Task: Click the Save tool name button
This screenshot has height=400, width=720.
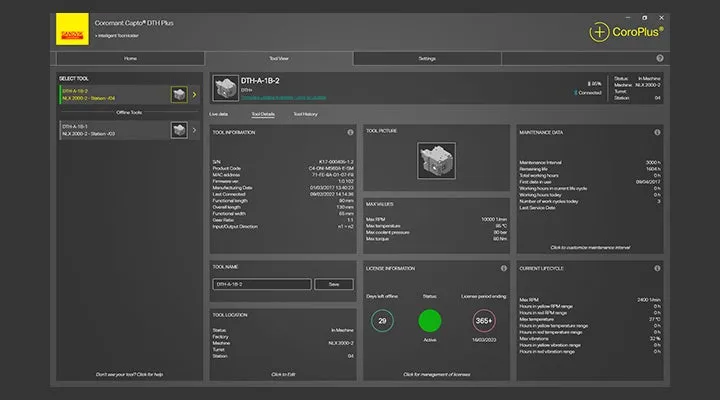Action: (334, 284)
